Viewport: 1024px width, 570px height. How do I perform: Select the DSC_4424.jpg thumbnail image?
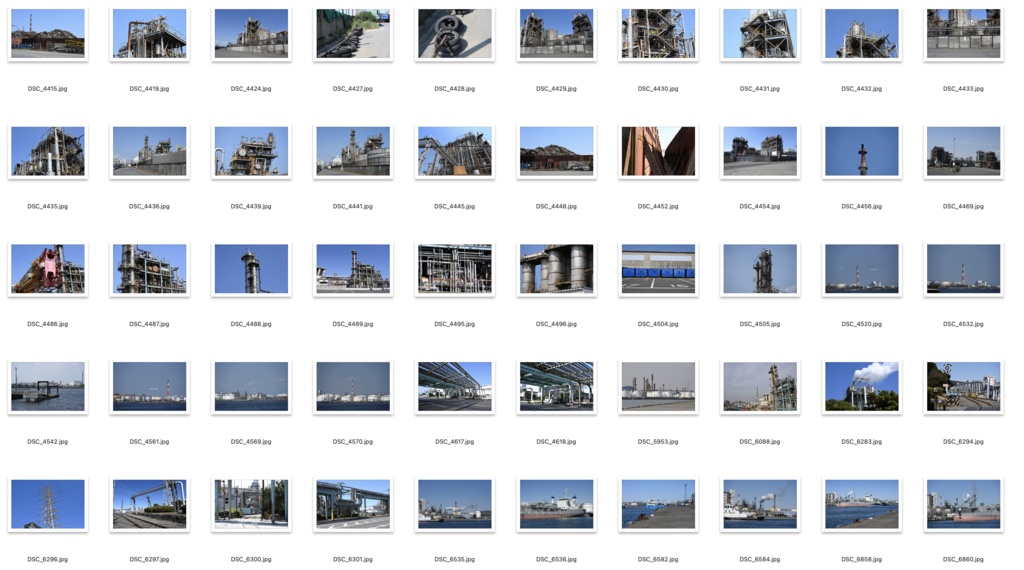coord(251,33)
